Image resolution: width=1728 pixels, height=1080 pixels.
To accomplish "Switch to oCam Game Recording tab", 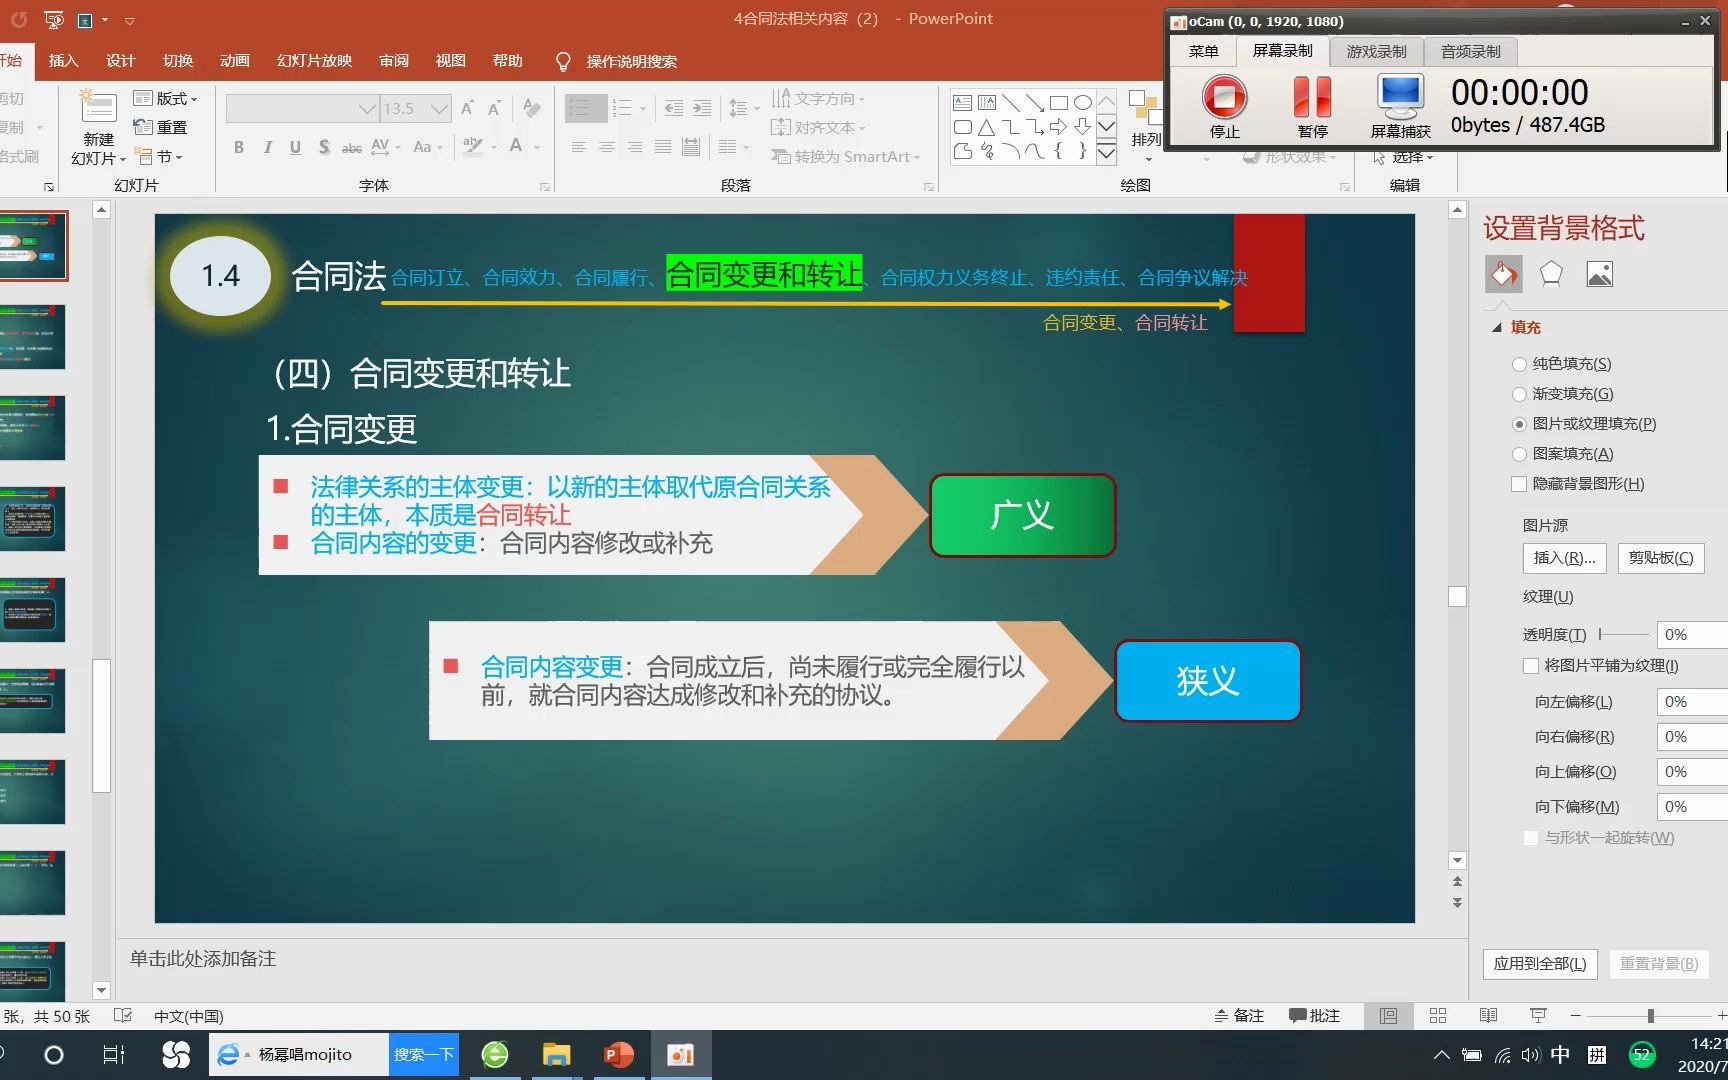I will (x=1376, y=51).
